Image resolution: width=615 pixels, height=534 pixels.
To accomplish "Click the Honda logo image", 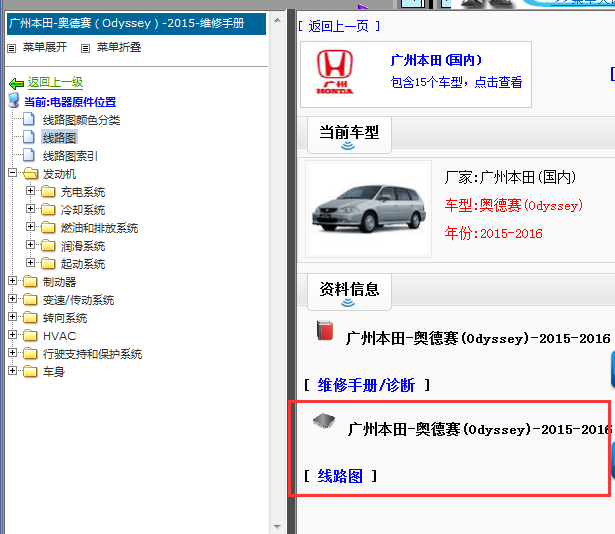I will click(335, 72).
